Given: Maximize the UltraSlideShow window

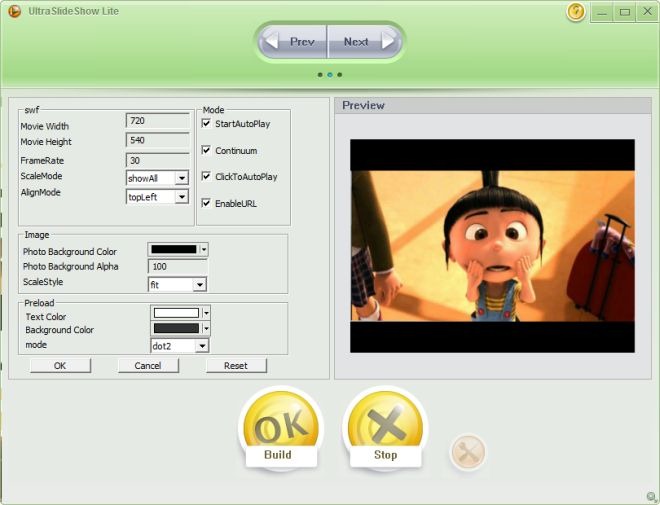Looking at the screenshot, I should click(x=625, y=13).
